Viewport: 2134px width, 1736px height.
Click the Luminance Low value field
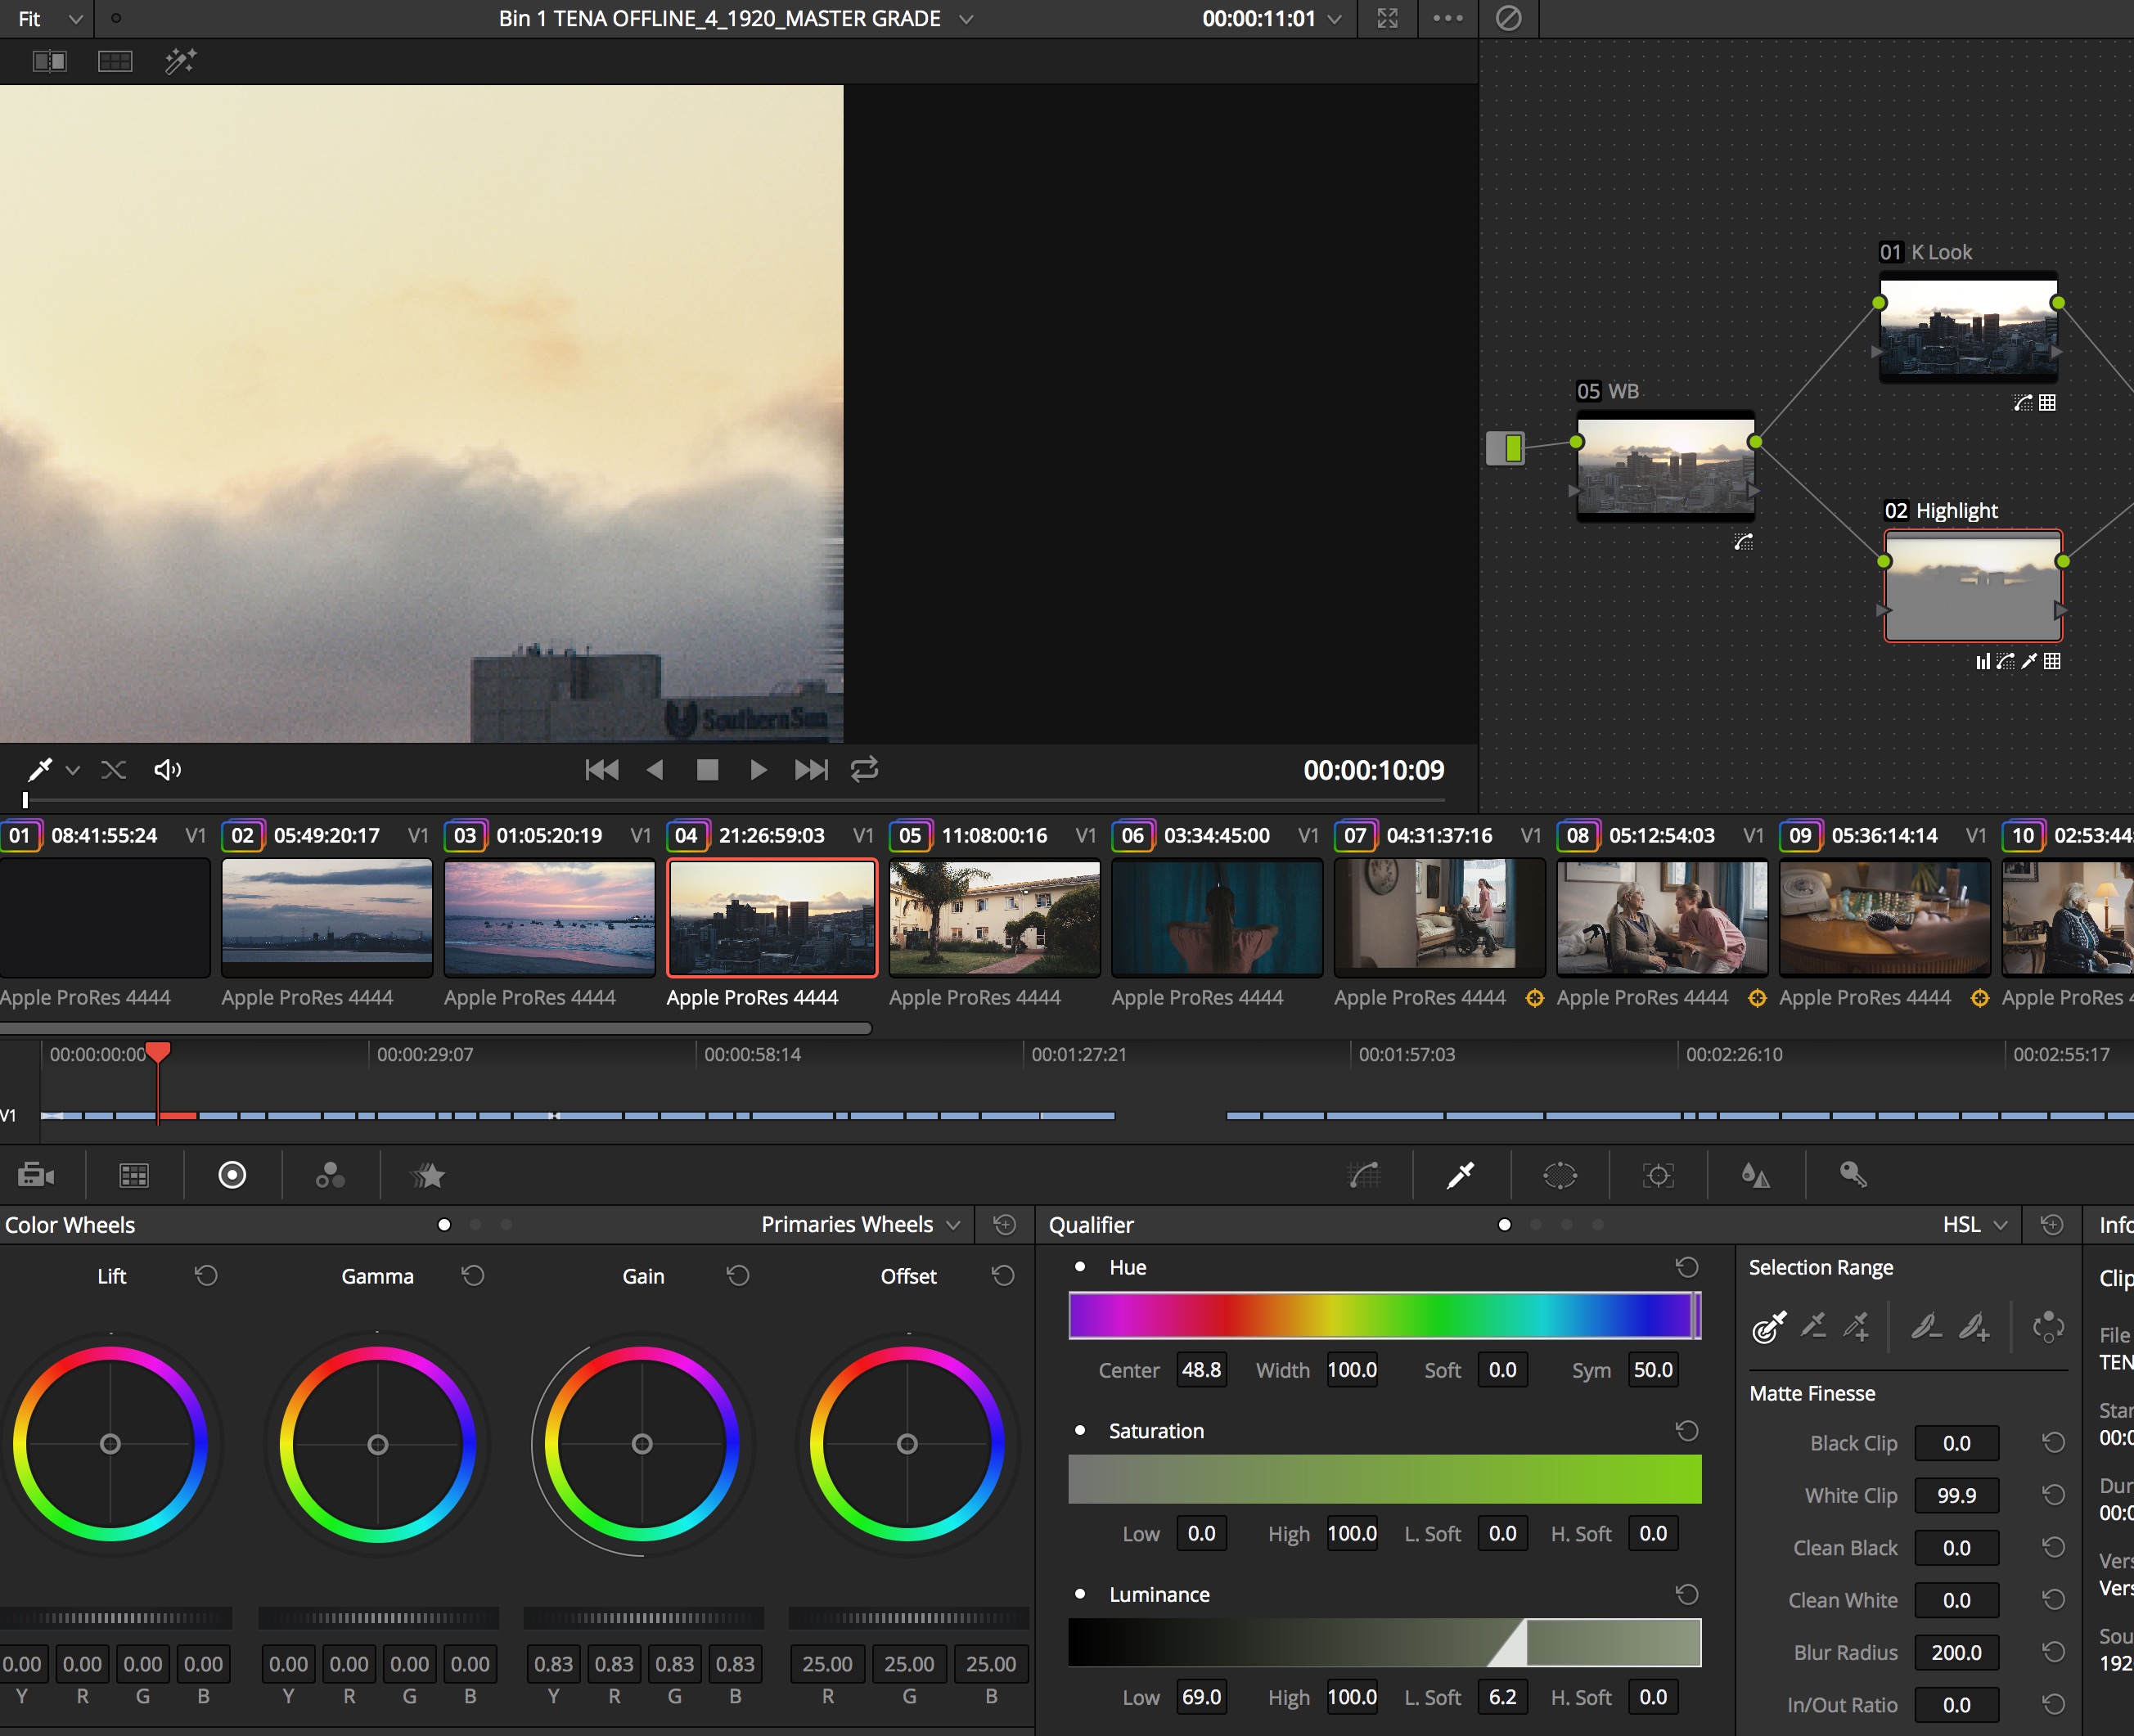point(1201,1697)
